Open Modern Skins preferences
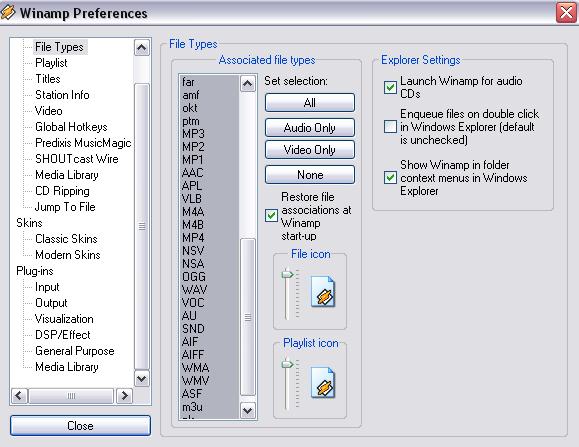Viewport: 579px width, 447px height. [x=68, y=255]
